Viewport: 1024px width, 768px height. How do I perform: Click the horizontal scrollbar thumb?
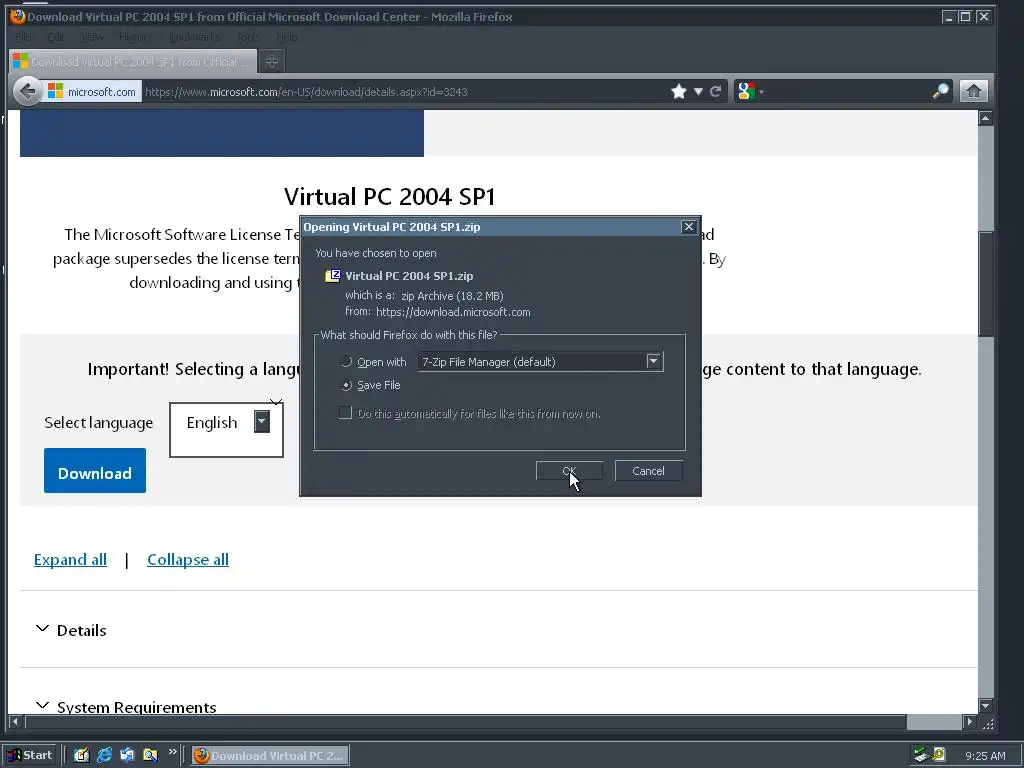click(x=465, y=722)
